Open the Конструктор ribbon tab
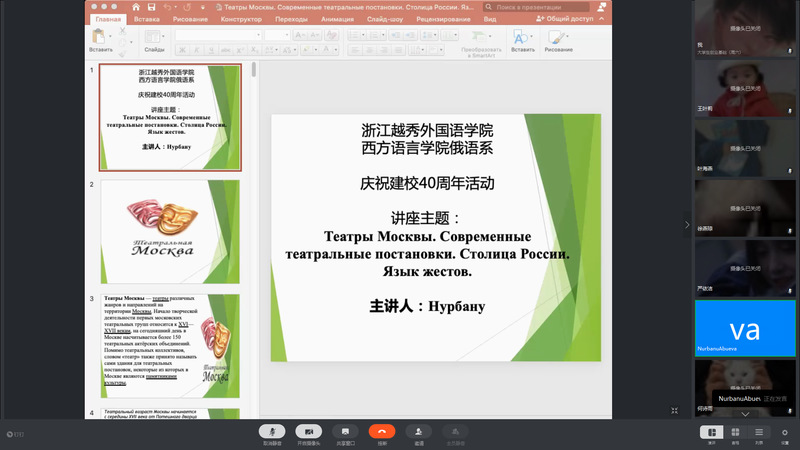 241,19
